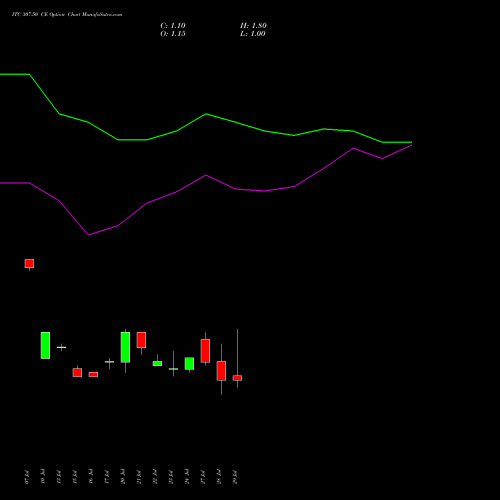Select the red candlestick above 27 Jul
Viewport: 500px width, 500px height.
[205, 351]
